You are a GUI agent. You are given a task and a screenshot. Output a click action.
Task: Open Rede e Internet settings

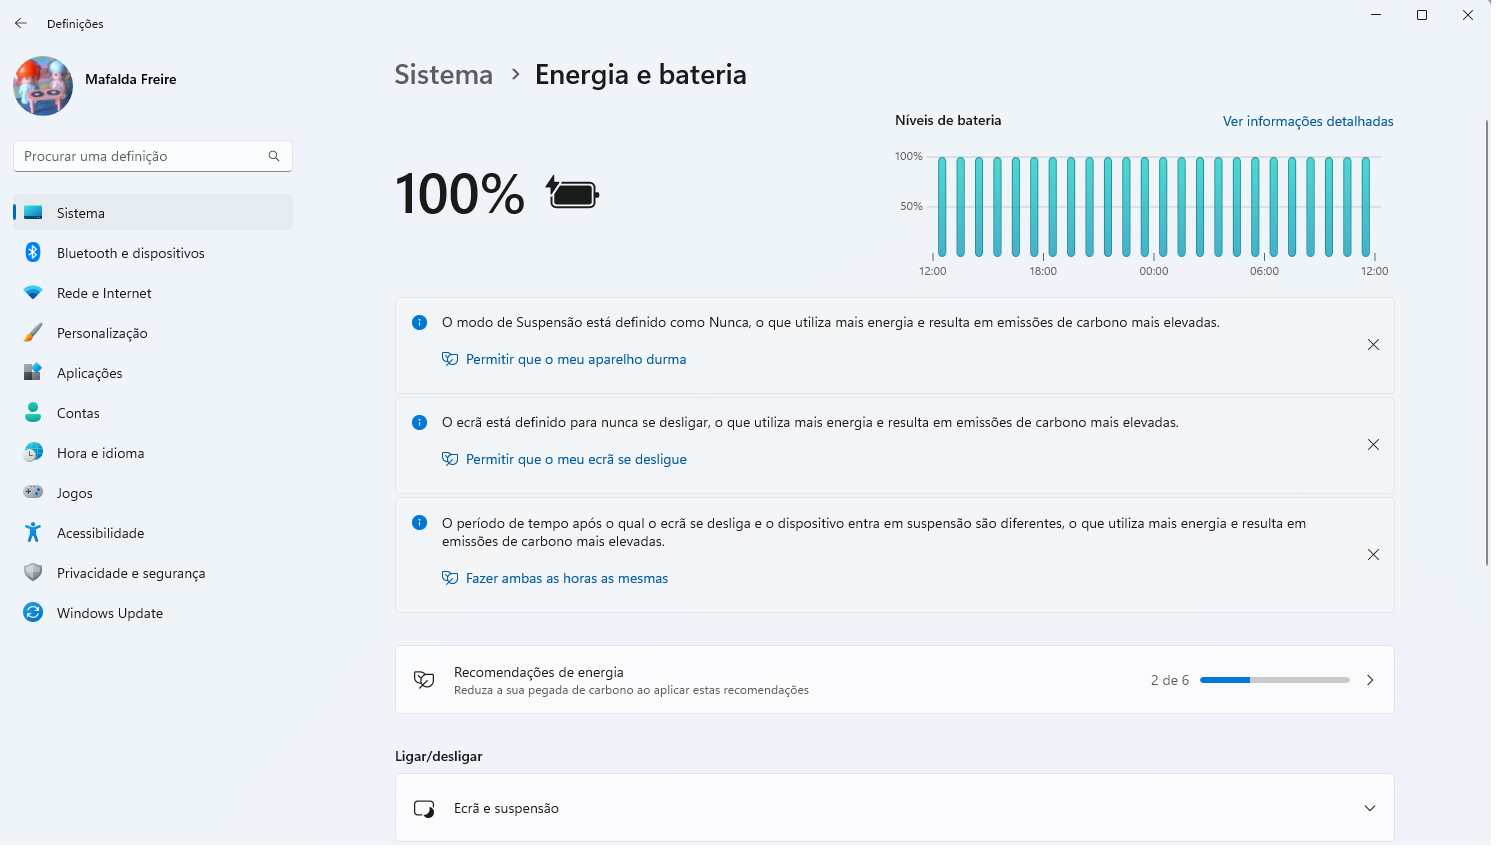[104, 293]
